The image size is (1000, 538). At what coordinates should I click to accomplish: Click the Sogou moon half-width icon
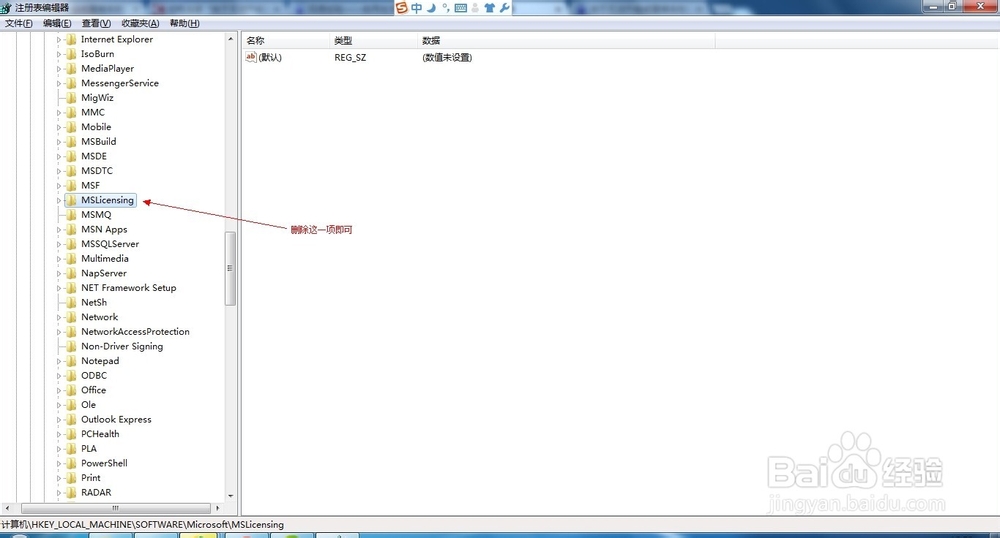432,8
